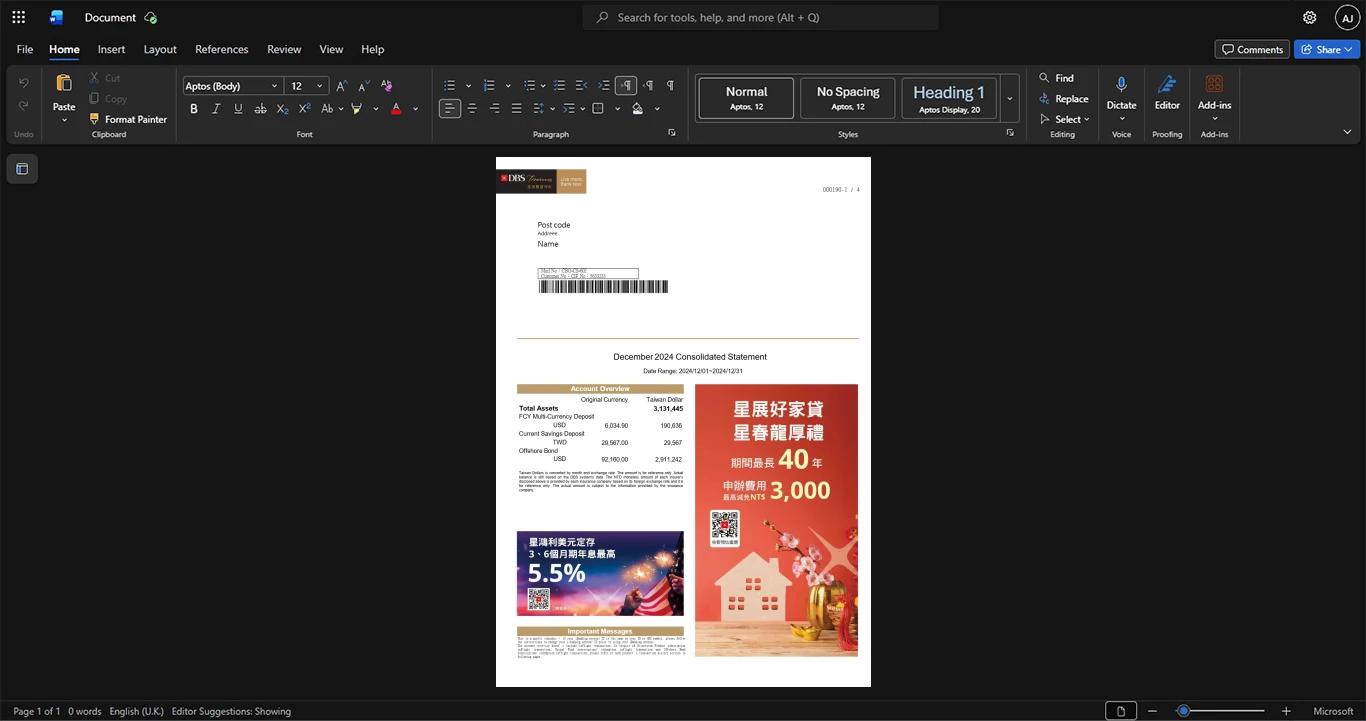The image size is (1366, 721).
Task: Decrease paragraph indent
Action: pyautogui.click(x=581, y=85)
